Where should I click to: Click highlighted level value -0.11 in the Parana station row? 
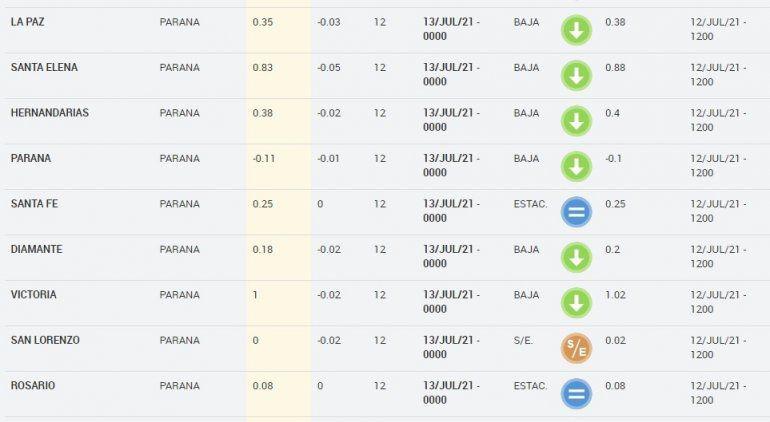tap(264, 158)
